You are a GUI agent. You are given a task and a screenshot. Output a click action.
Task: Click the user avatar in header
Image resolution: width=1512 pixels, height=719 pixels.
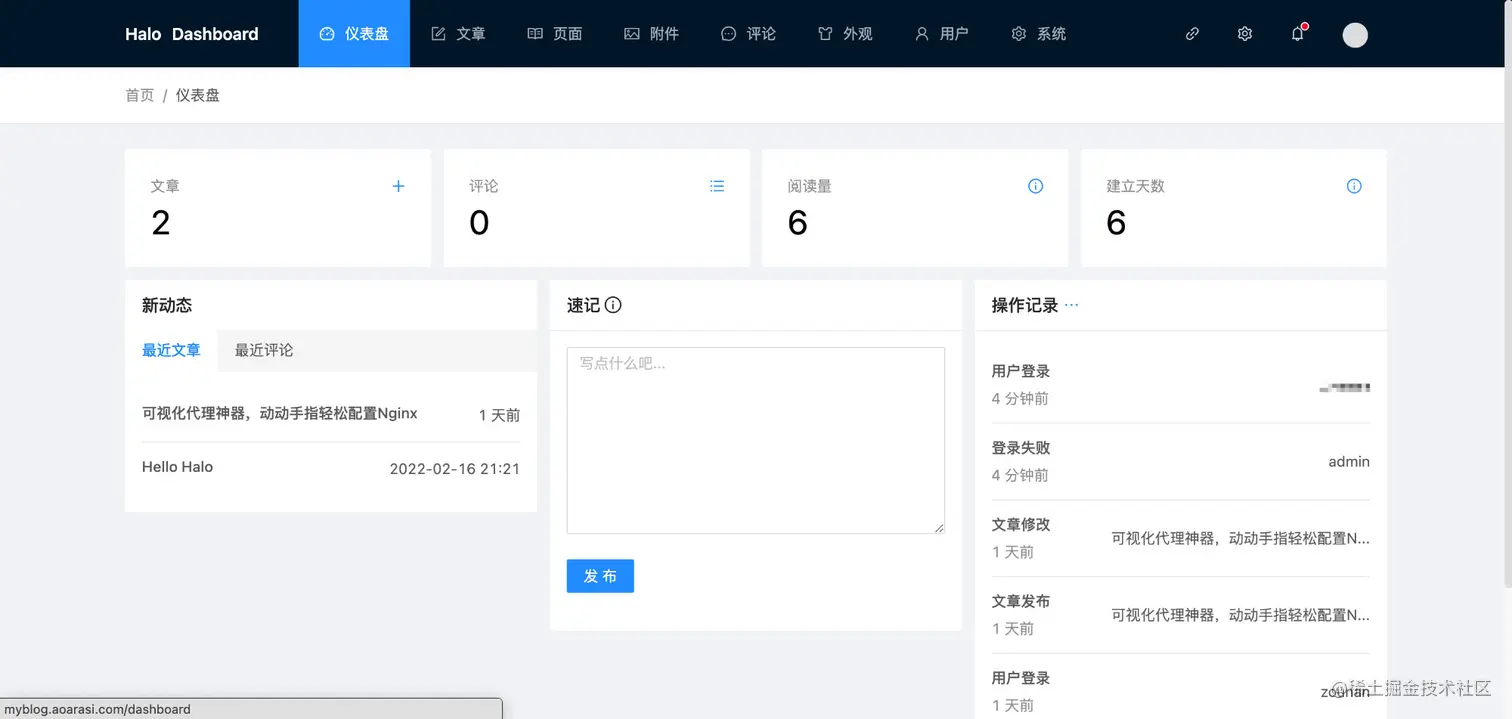tap(1355, 35)
